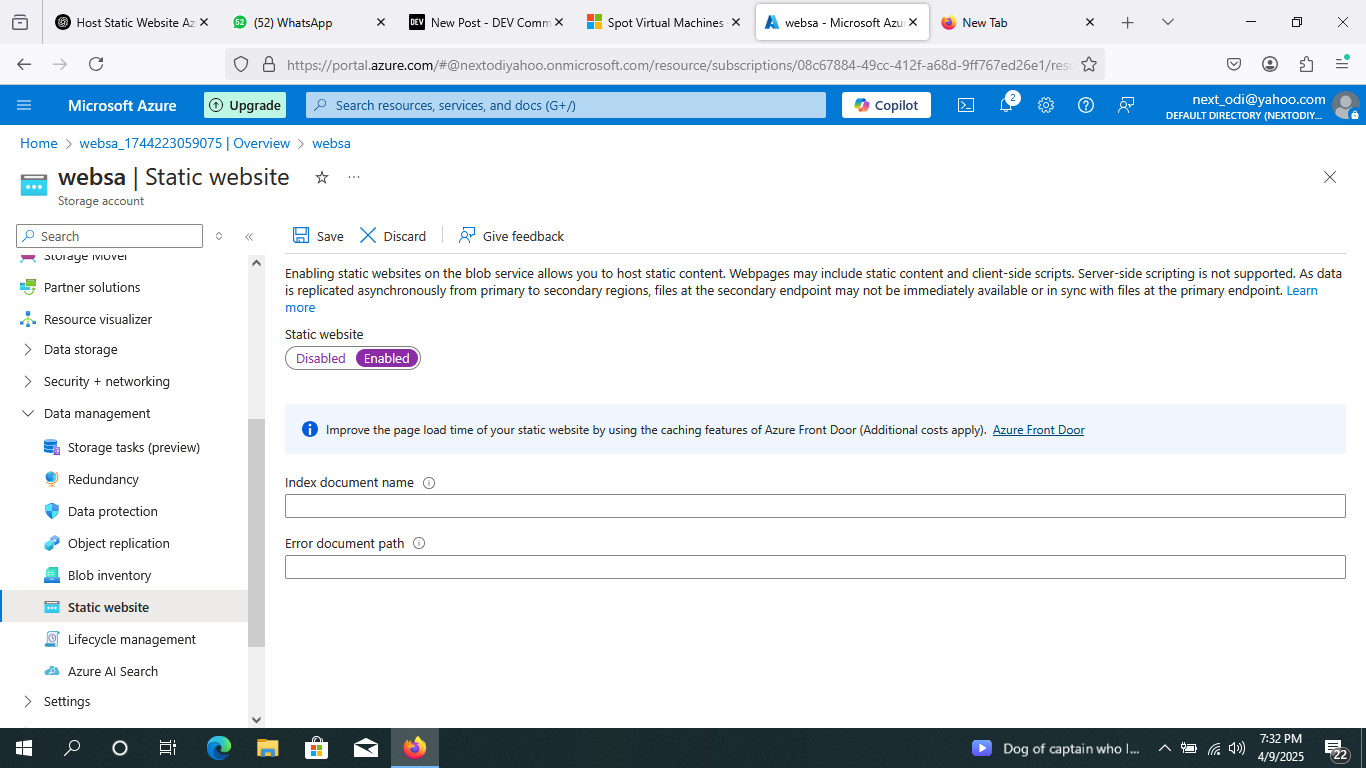Open File Explorer from the taskbar
1366x768 pixels.
(x=267, y=748)
